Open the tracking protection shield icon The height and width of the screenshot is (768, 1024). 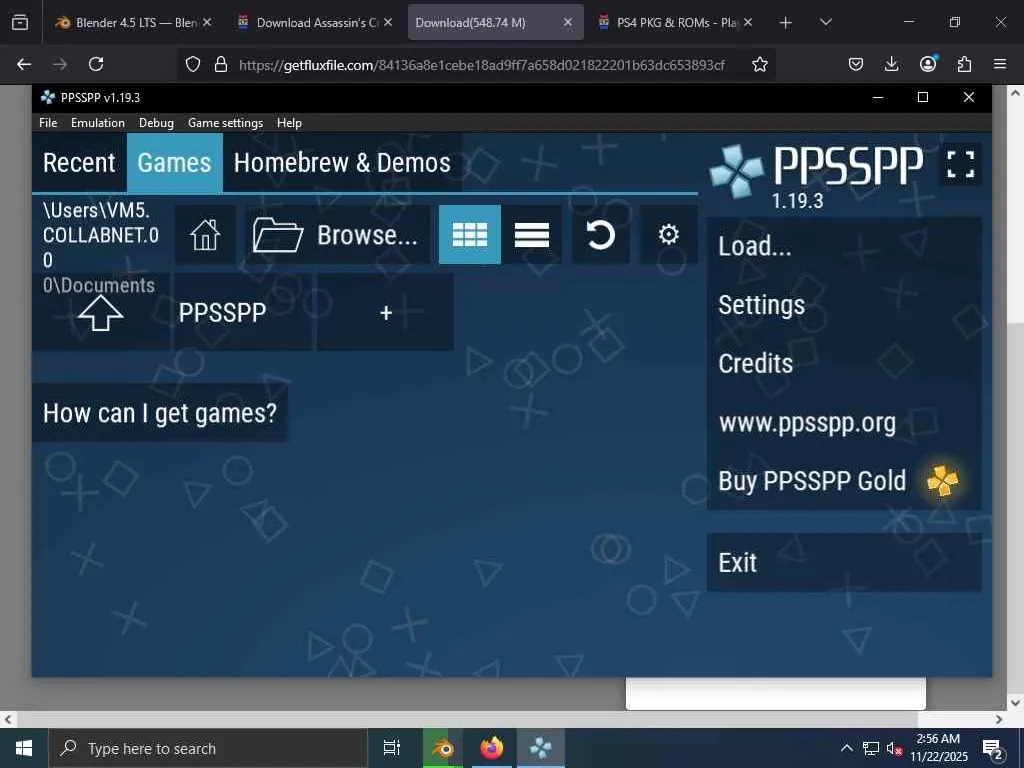pyautogui.click(x=193, y=64)
